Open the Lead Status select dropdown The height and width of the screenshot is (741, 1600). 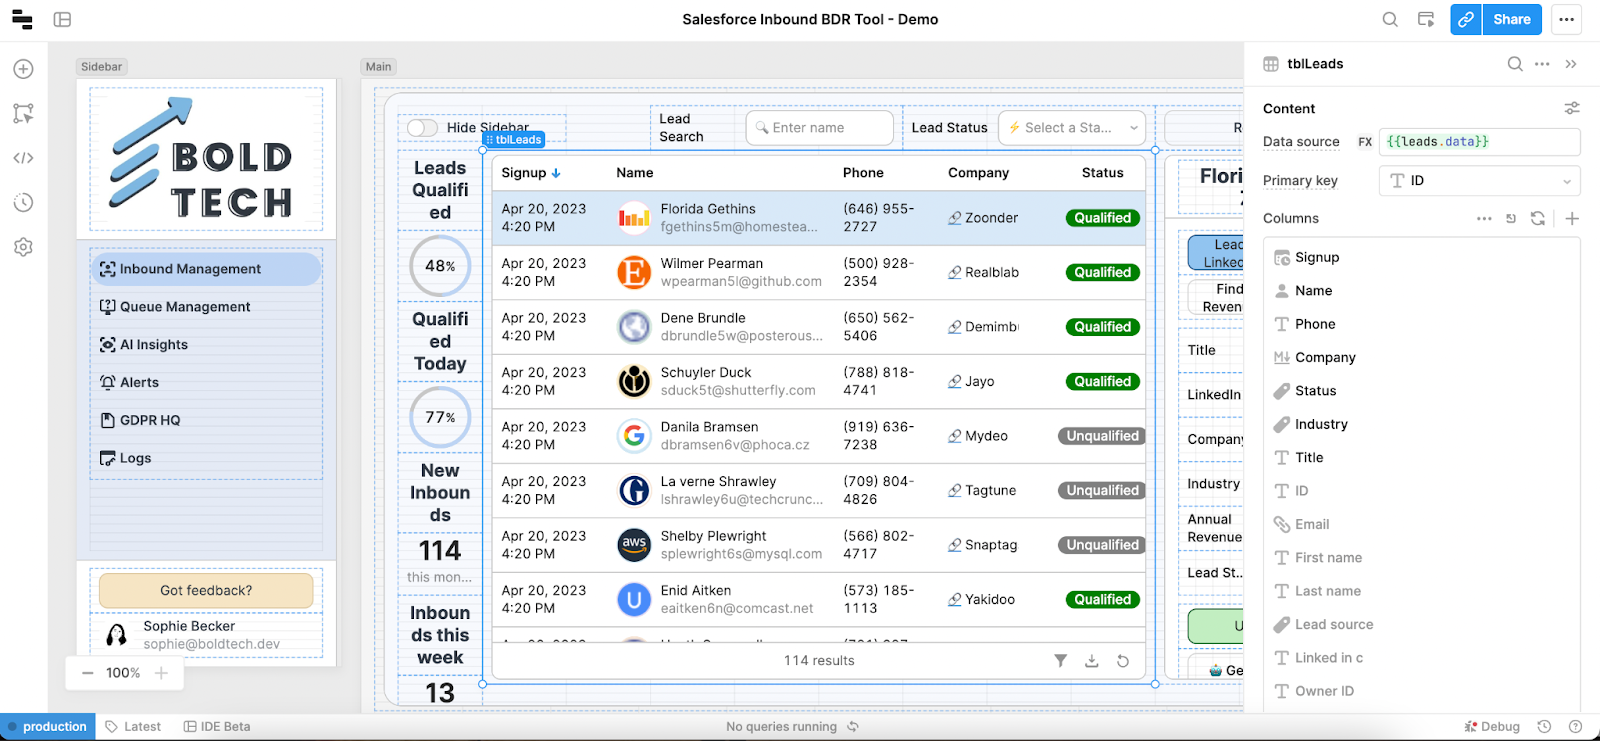pos(1073,128)
